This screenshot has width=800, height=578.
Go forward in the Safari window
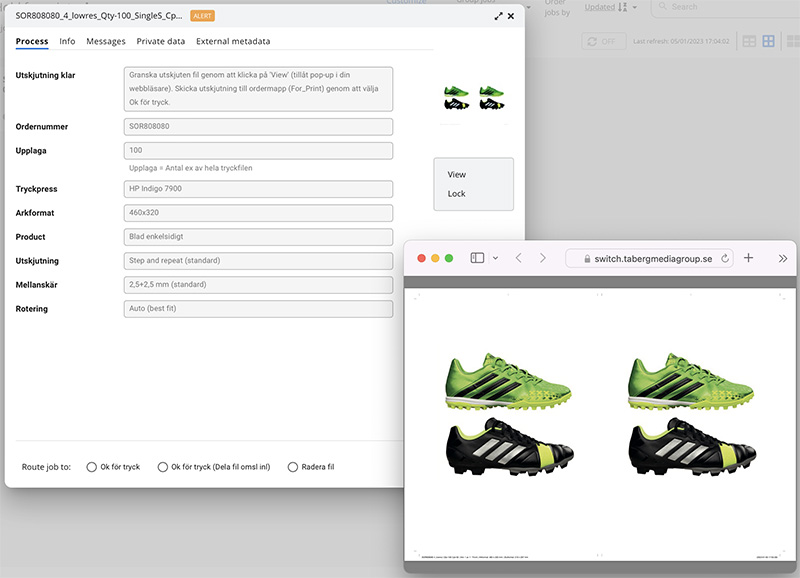coord(543,258)
